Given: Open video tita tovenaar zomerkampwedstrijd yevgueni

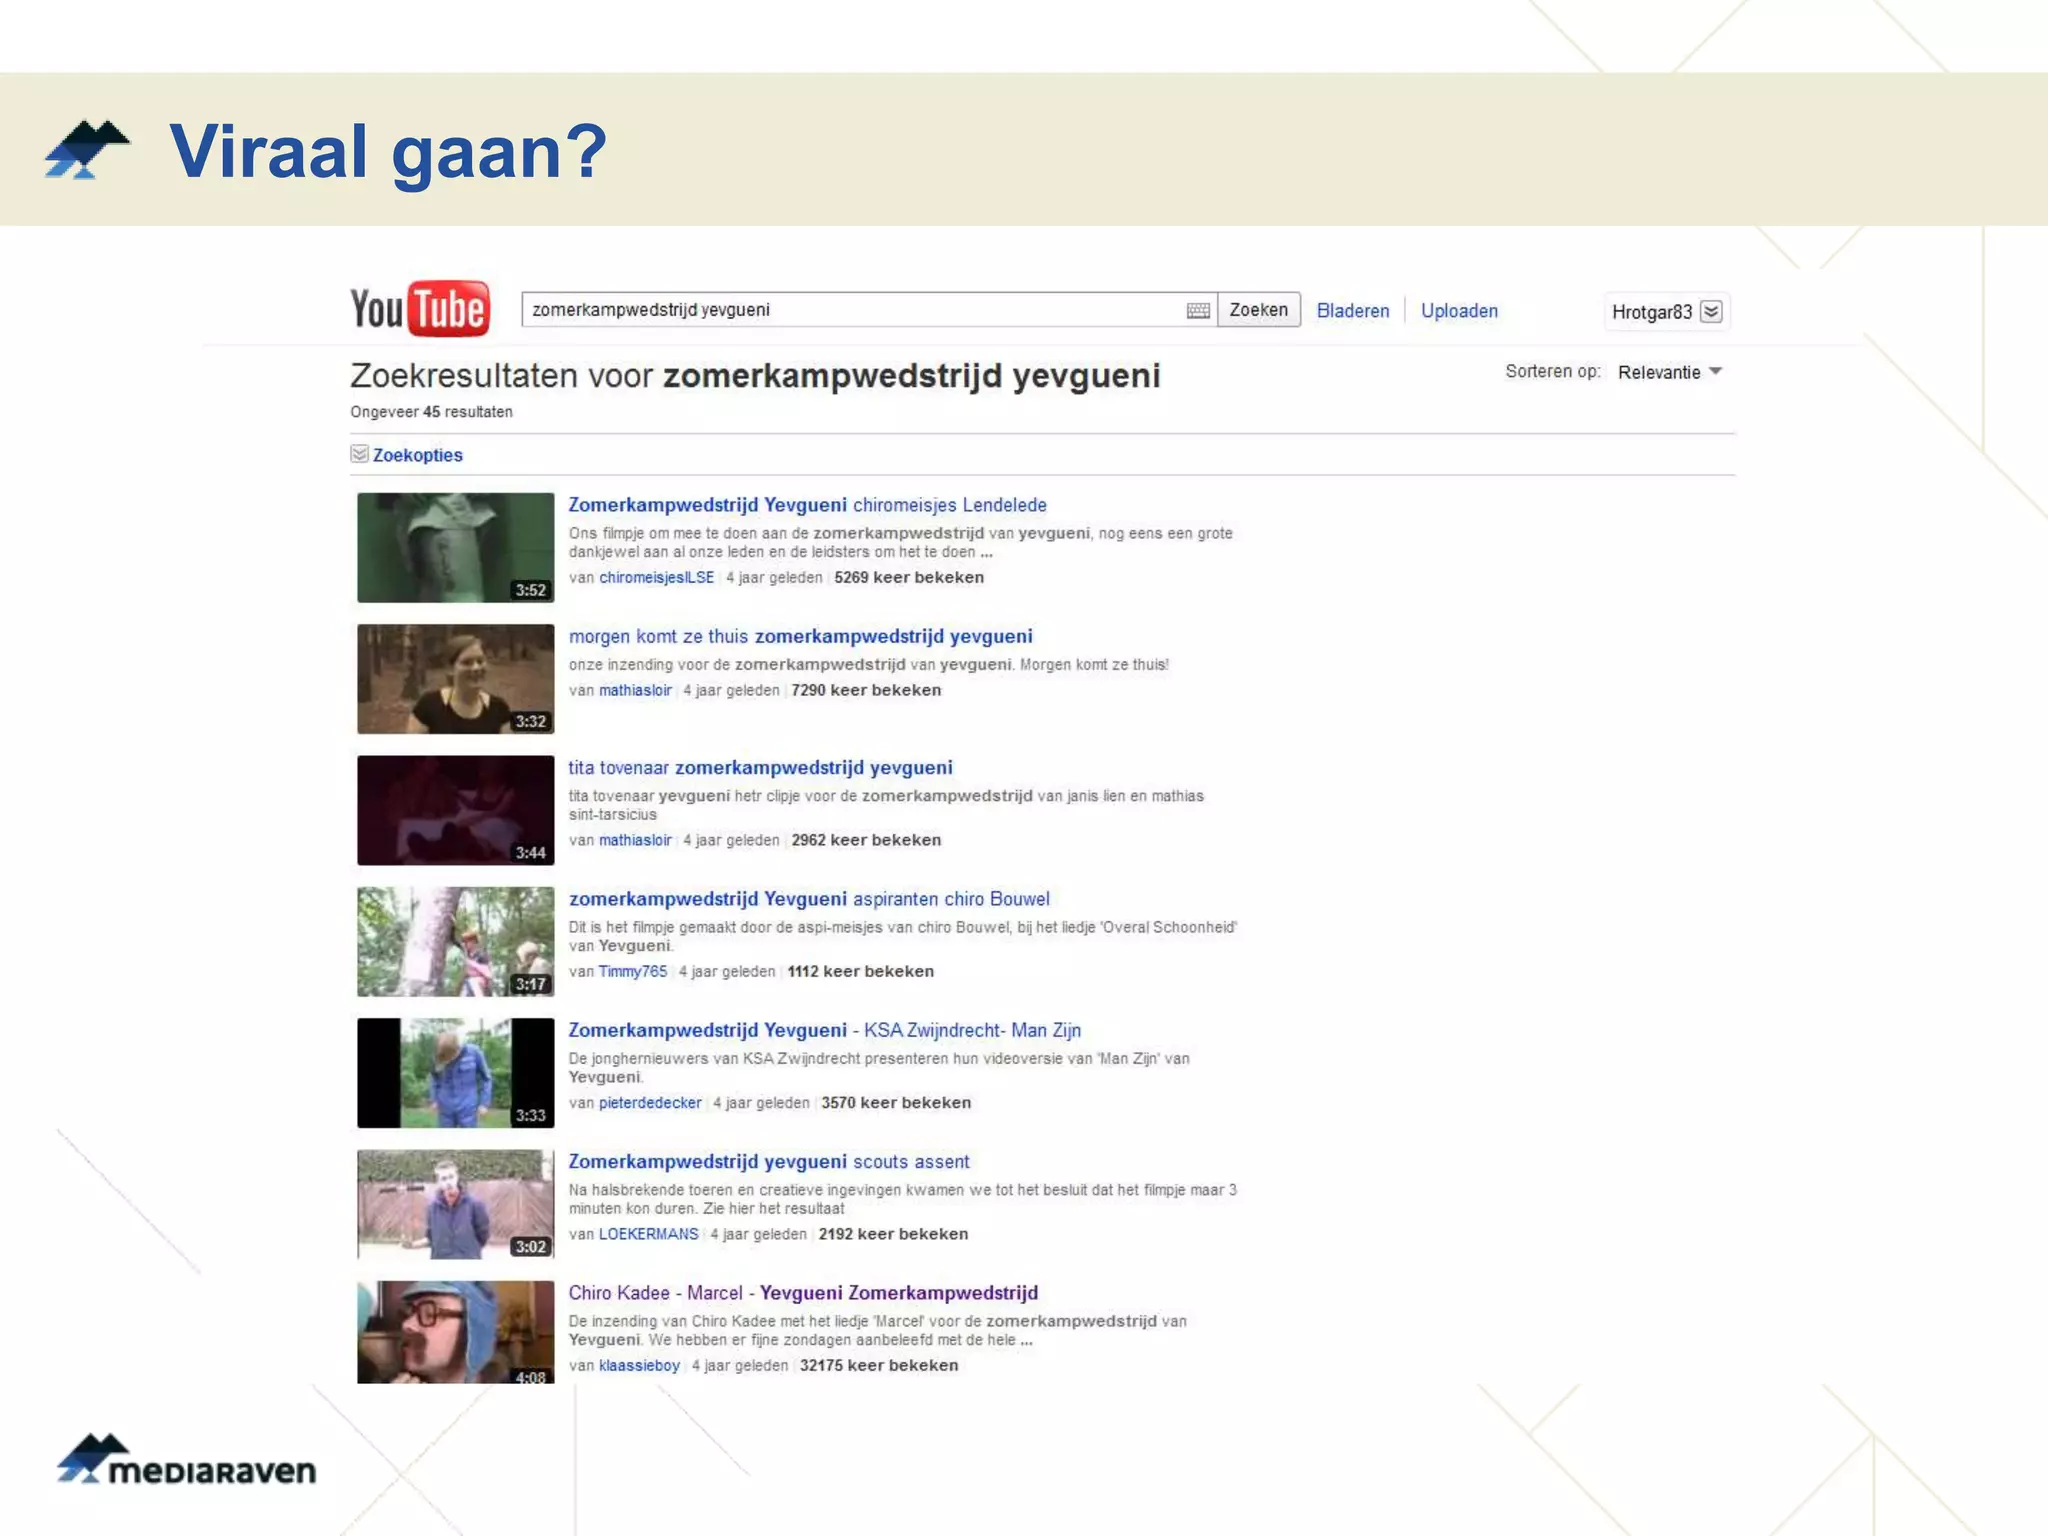Looking at the screenshot, I should 760,767.
